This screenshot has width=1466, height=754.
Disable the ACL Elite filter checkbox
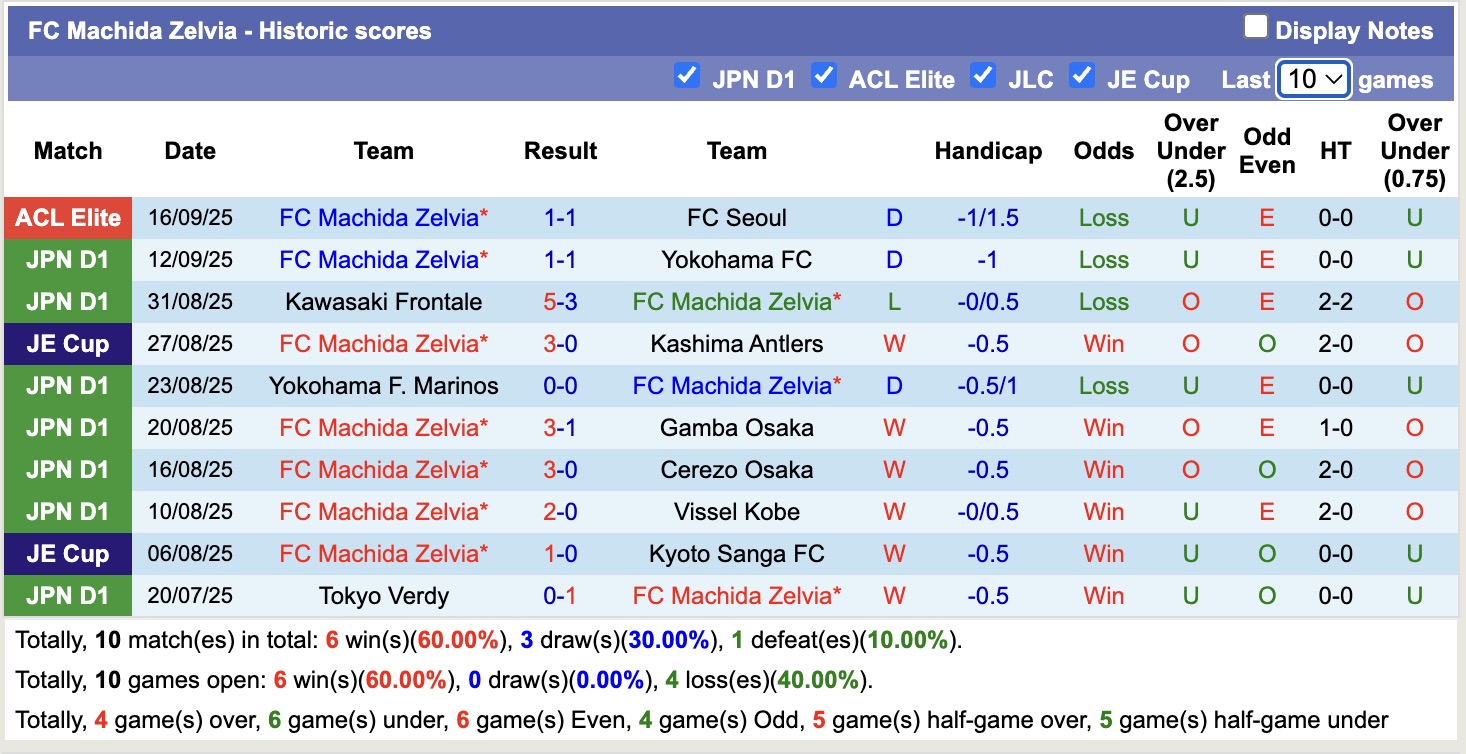(825, 75)
